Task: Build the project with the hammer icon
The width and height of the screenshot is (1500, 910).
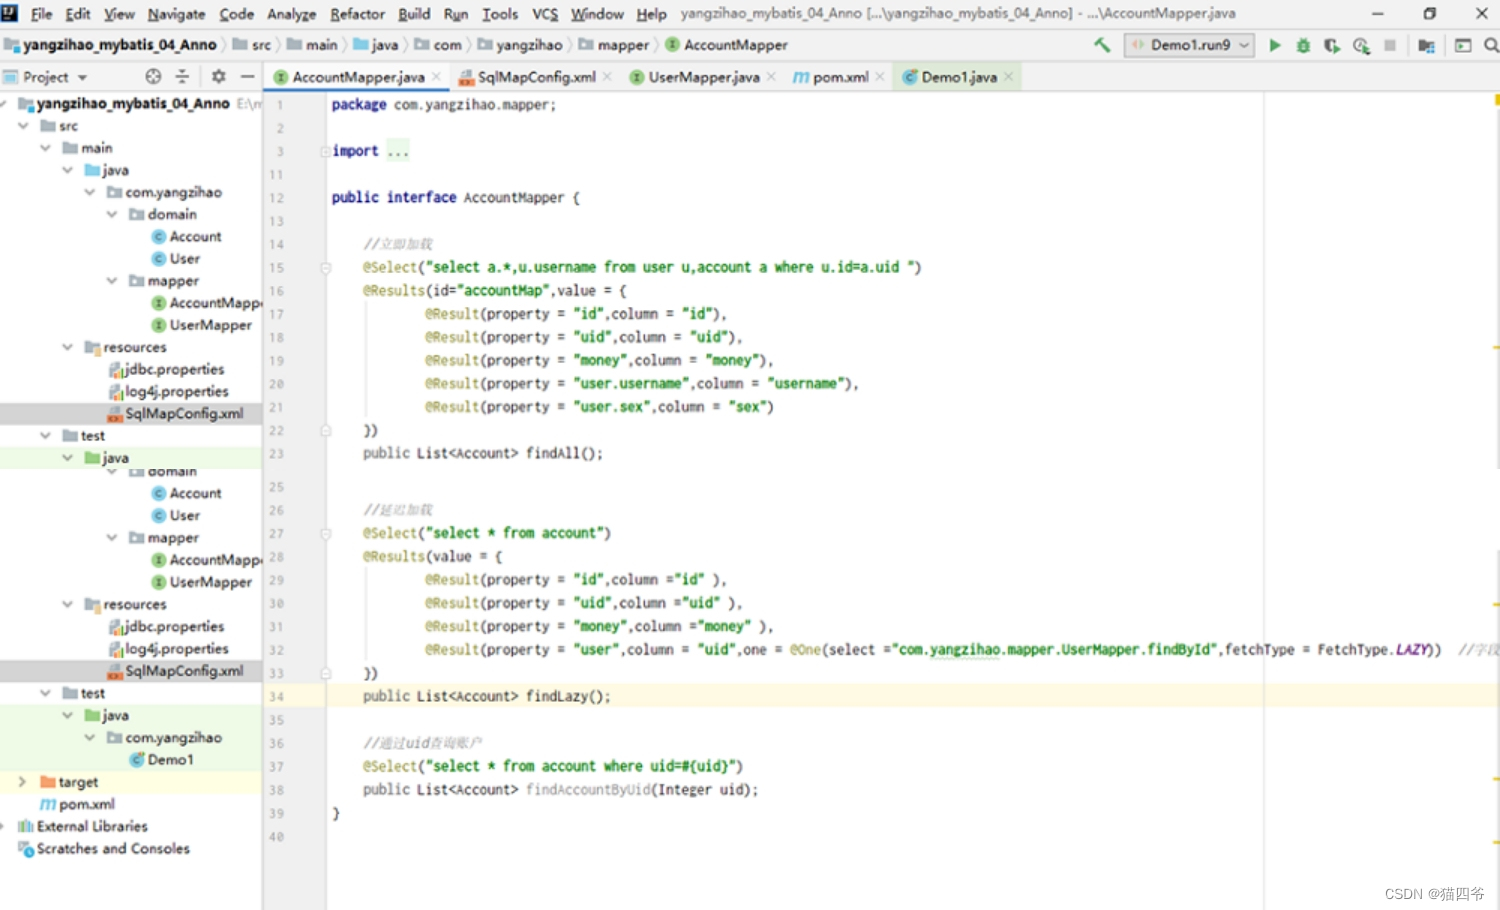Action: click(1102, 45)
